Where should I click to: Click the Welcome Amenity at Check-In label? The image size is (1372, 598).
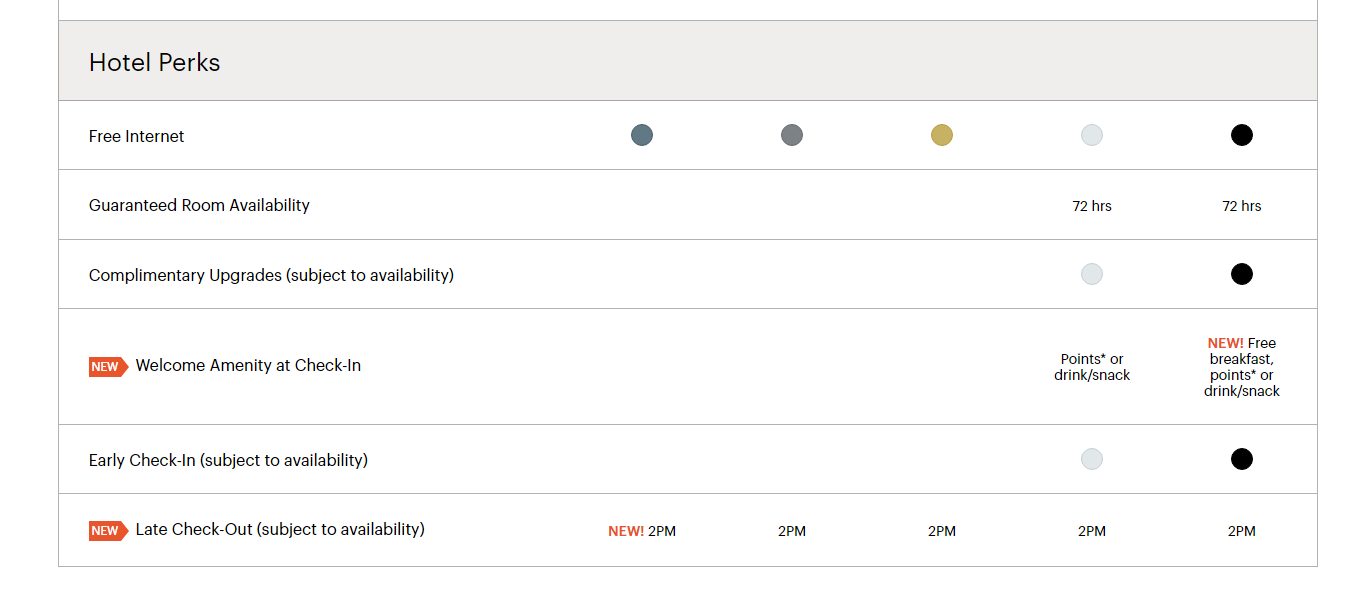click(x=248, y=365)
